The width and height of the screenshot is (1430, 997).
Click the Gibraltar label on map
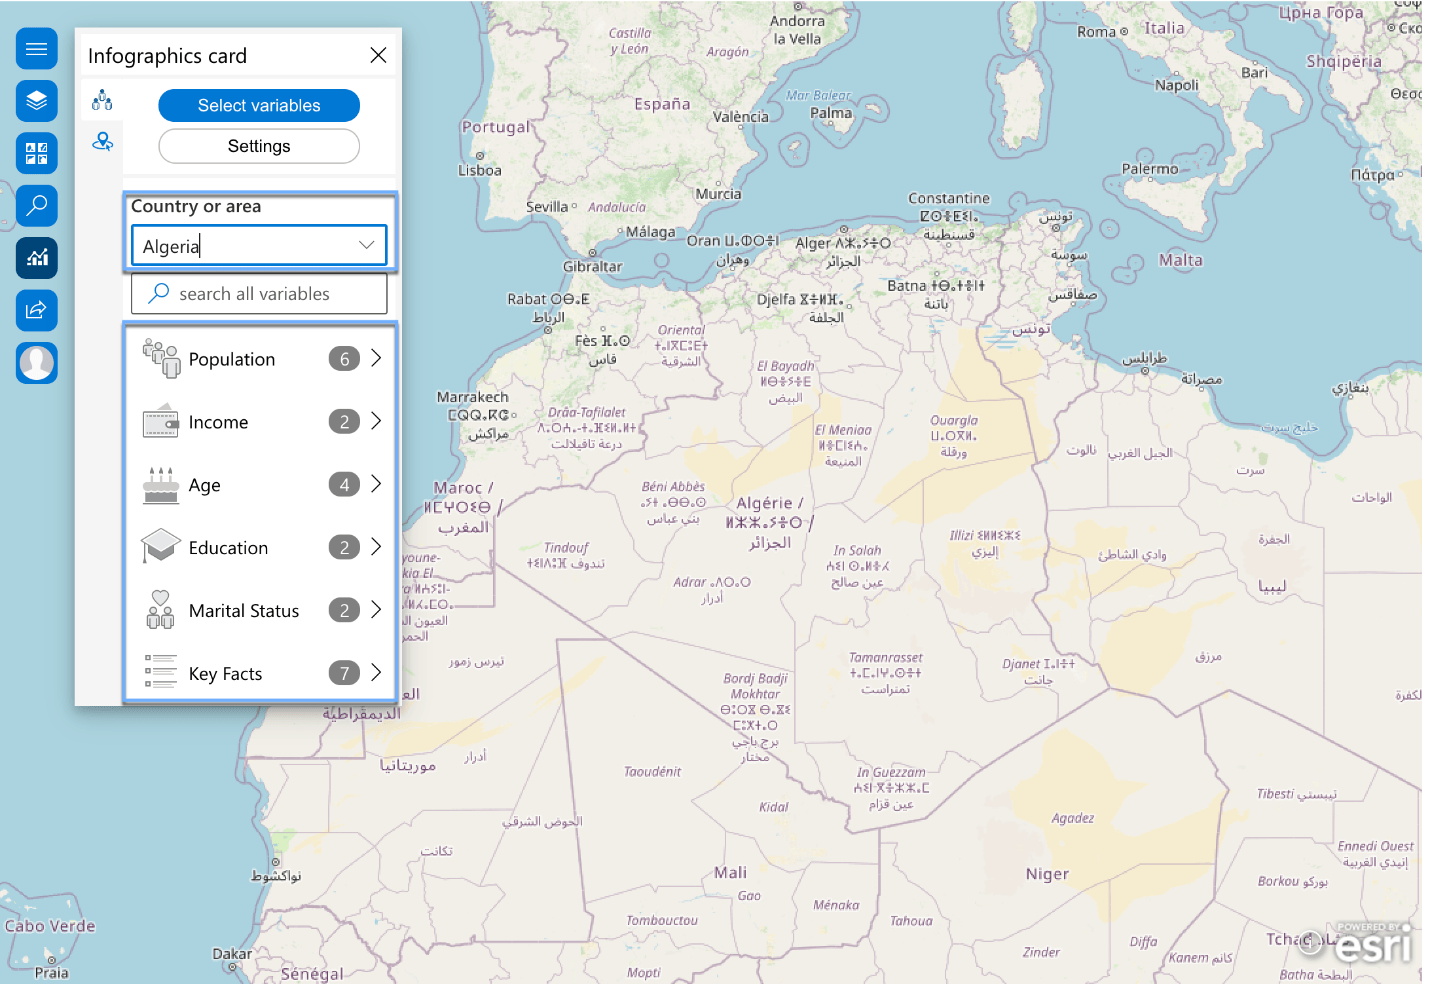click(x=593, y=267)
